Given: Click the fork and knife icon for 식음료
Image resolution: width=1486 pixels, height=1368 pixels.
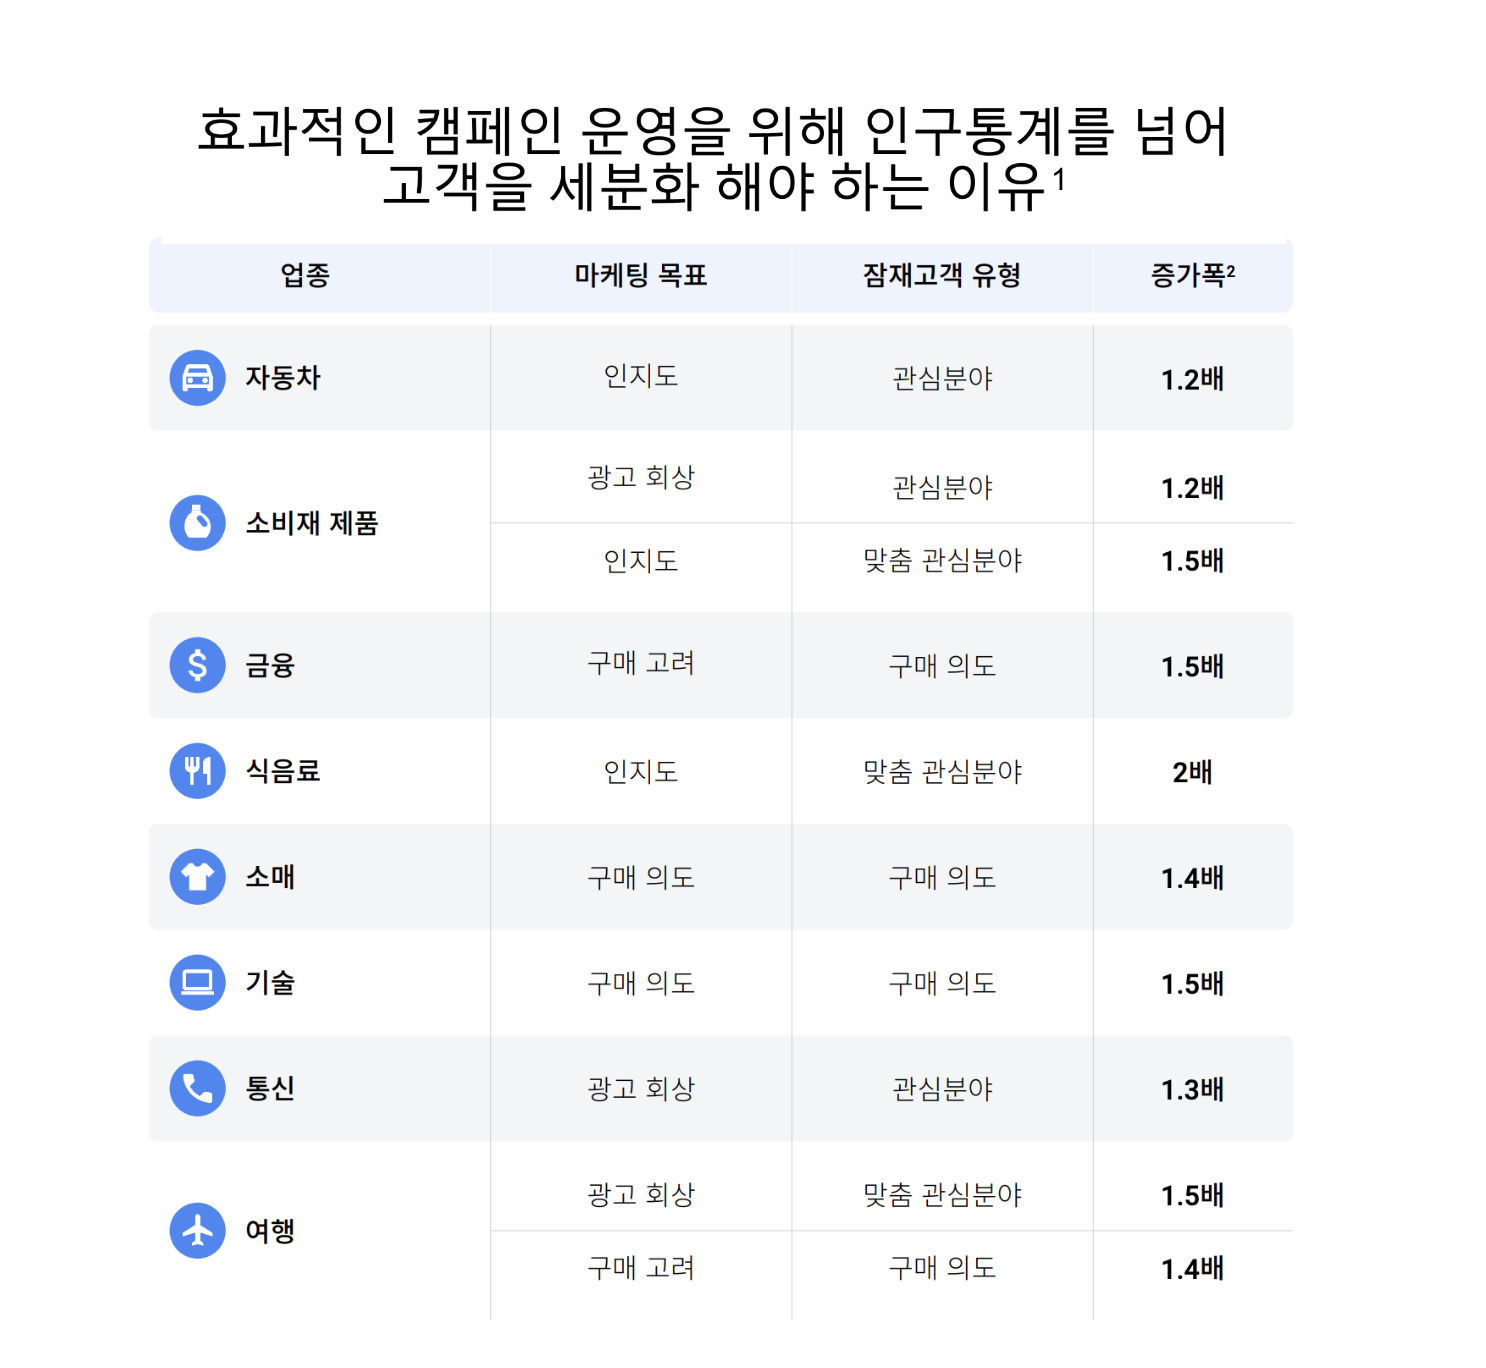Looking at the screenshot, I should coord(198,771).
